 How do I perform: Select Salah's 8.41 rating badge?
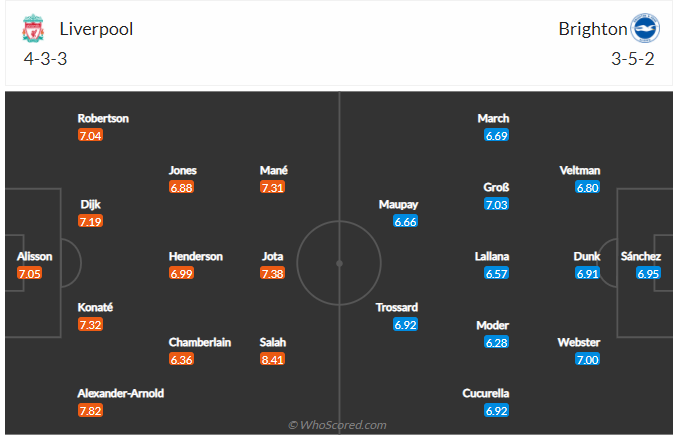point(274,359)
